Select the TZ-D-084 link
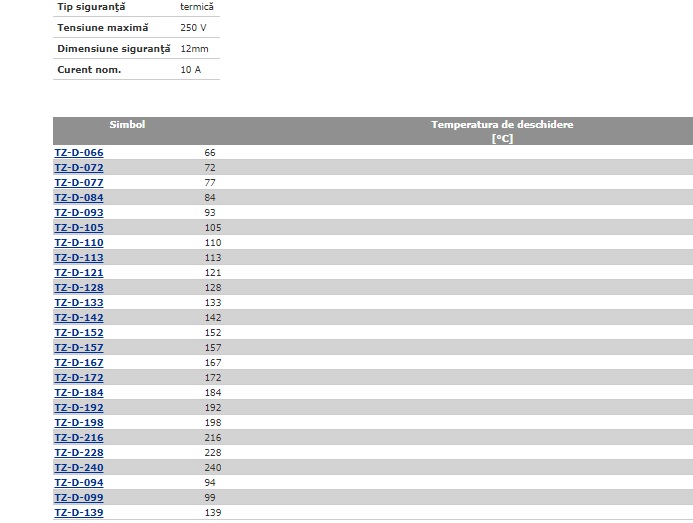693x523 pixels. [79, 198]
